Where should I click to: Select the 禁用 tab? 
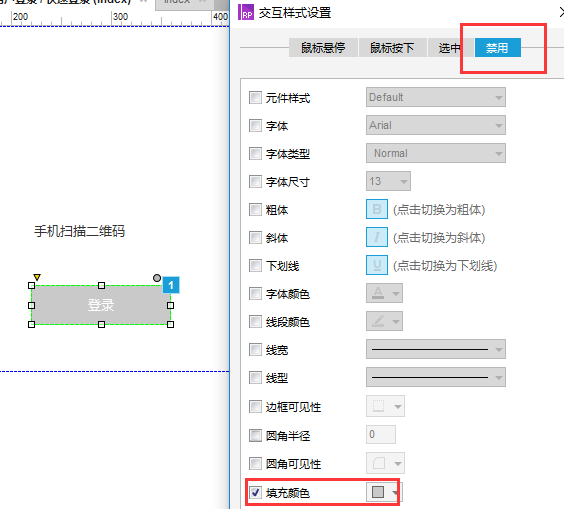tap(497, 47)
